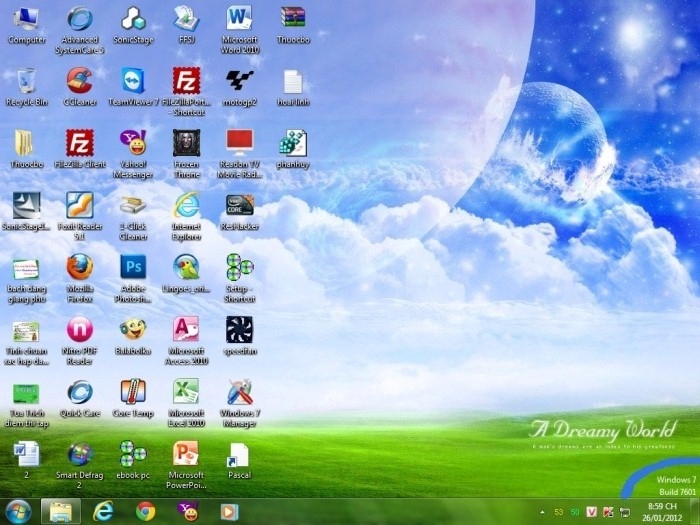The height and width of the screenshot is (525, 700).
Task: Select the Thuocbo WinRAR archive icon
Action: [293, 26]
